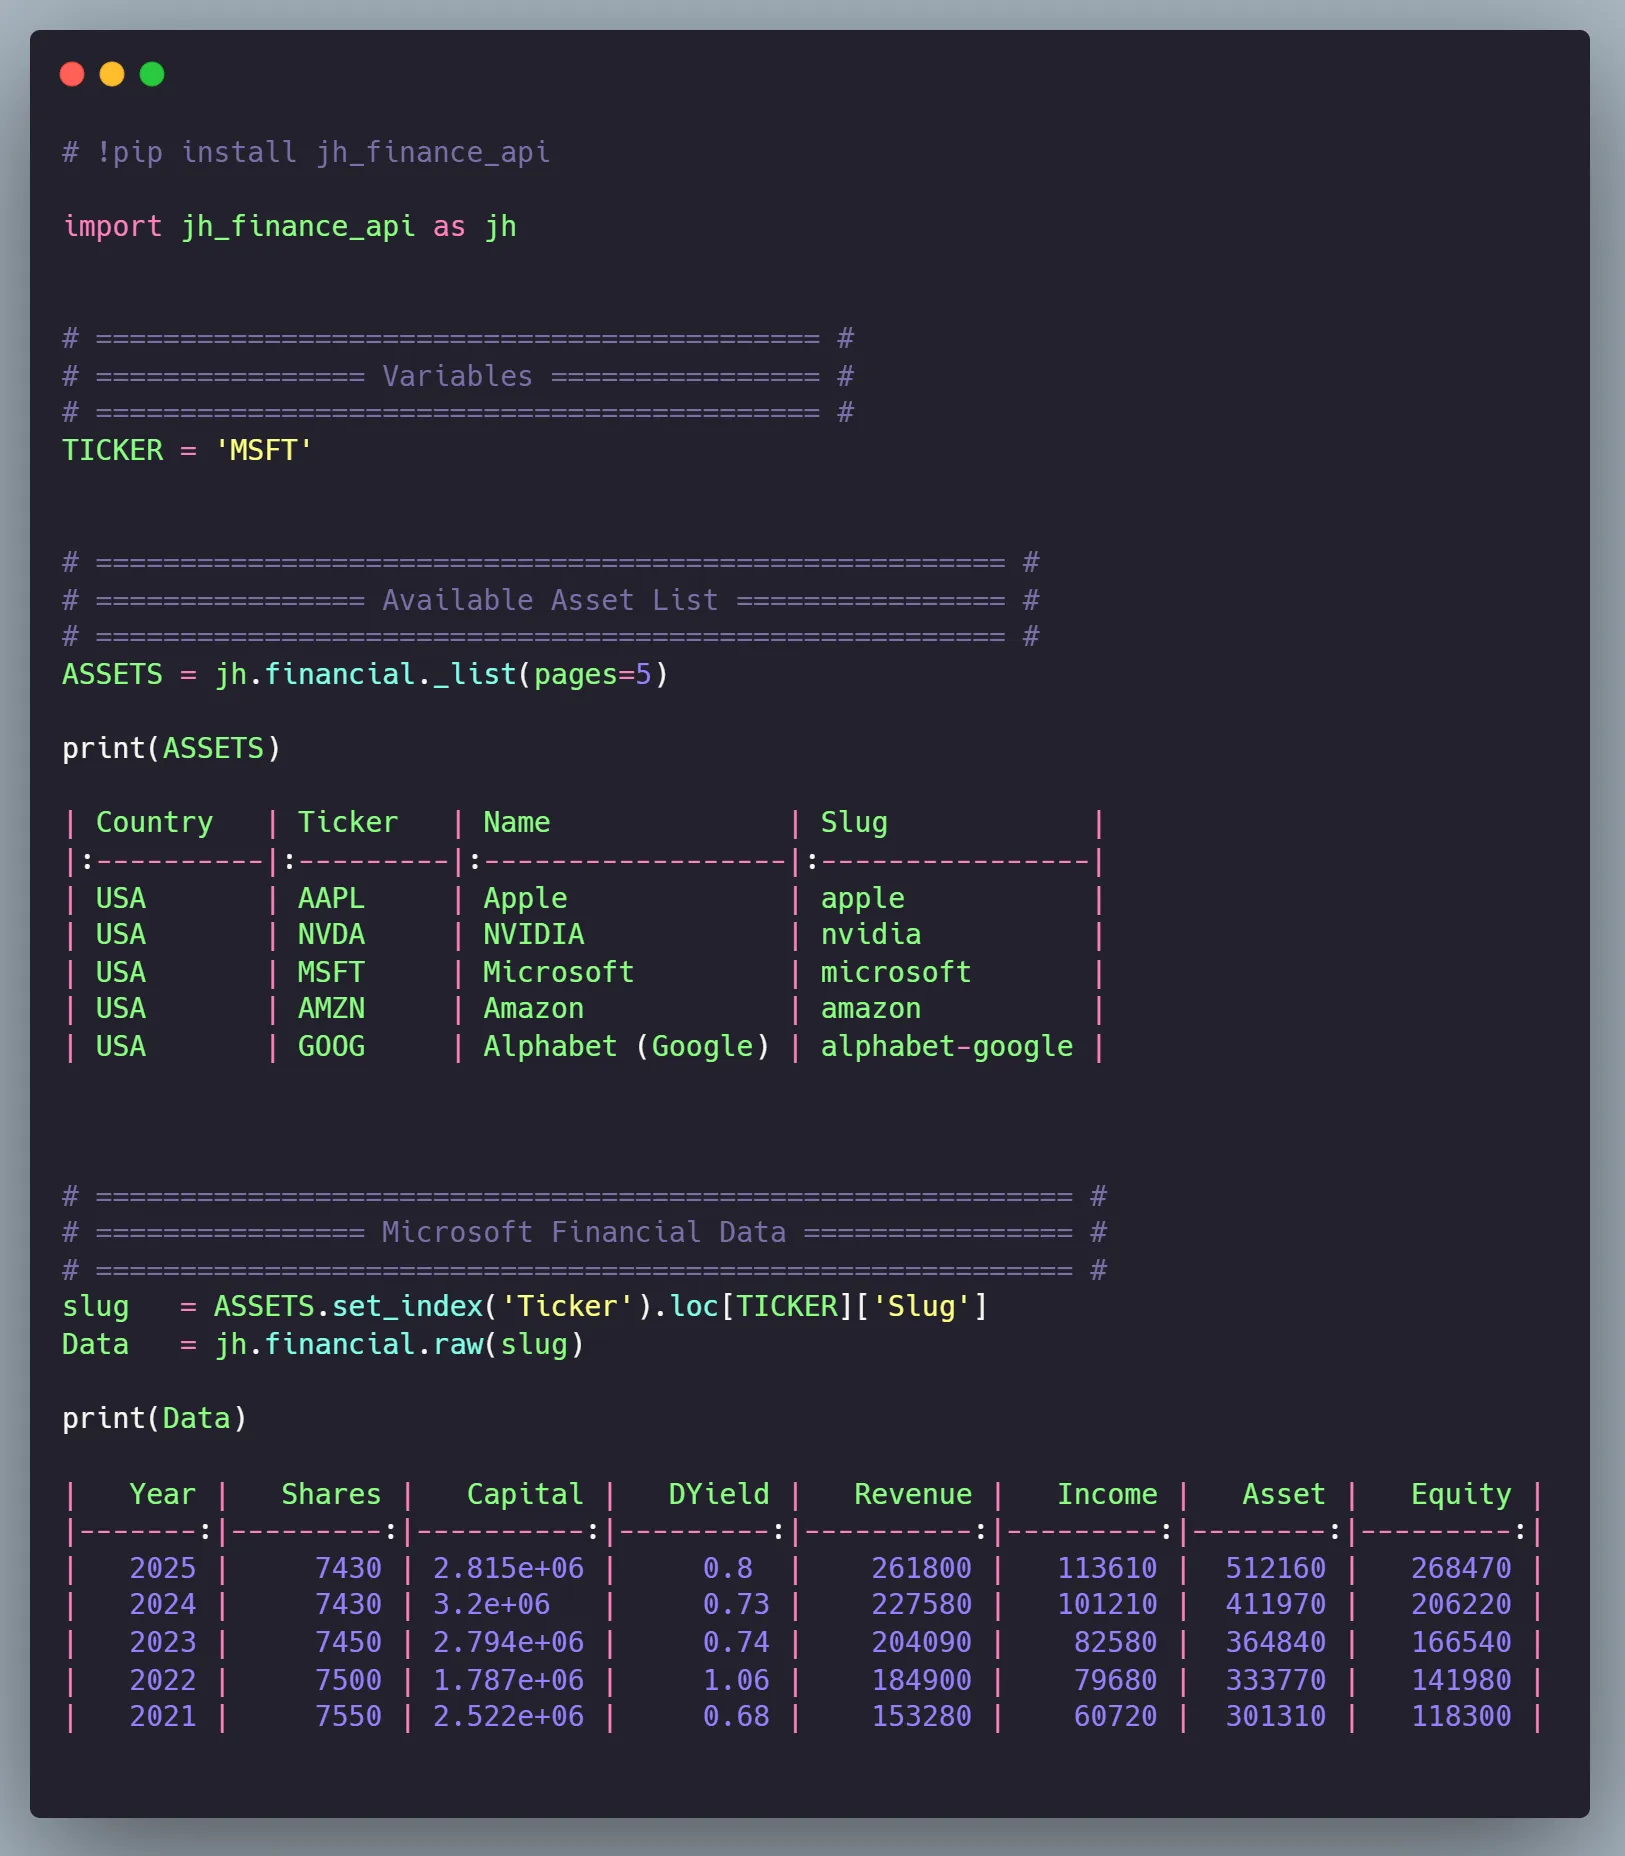Click the print(ASSETS) statement
Screen dimensions: 1625x1856
coord(171,749)
